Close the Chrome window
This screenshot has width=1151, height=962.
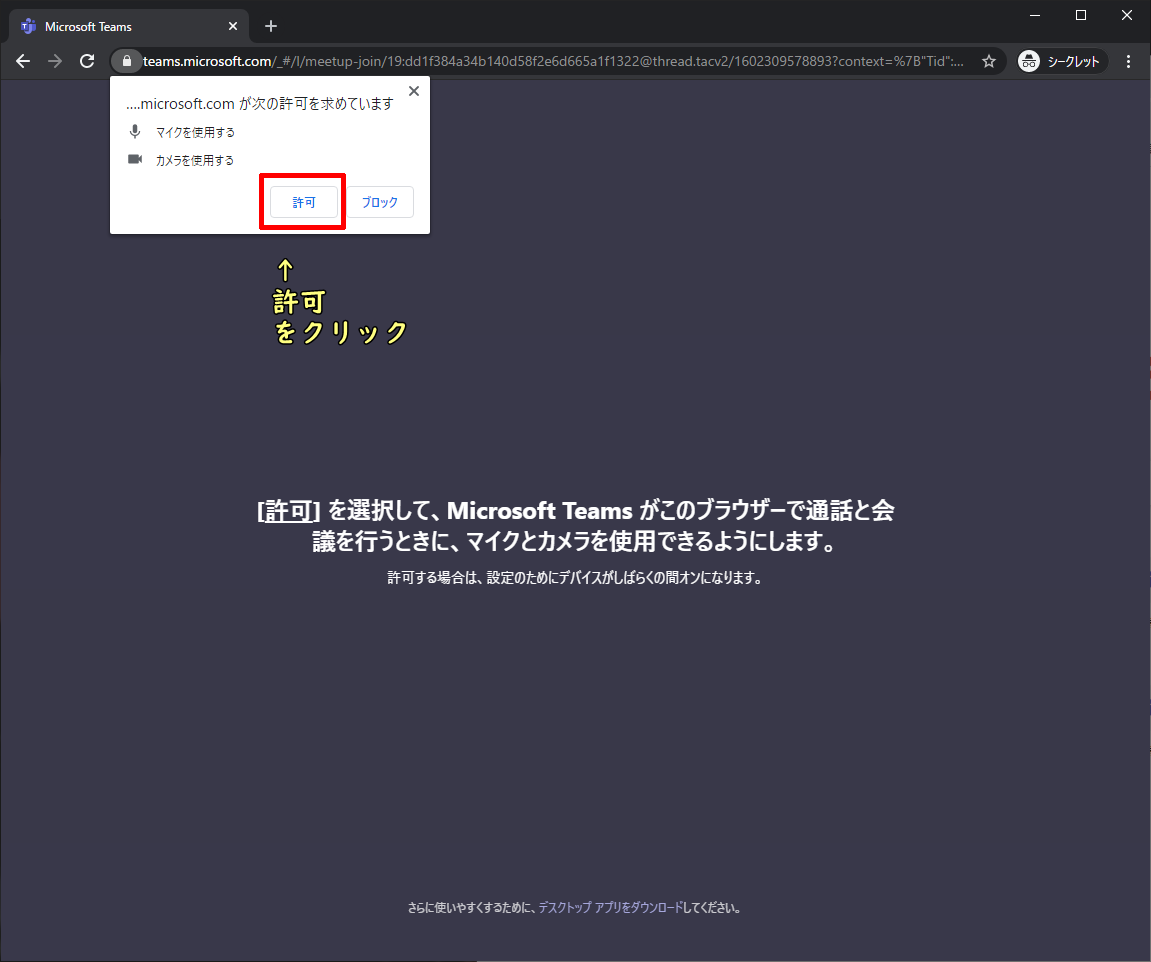(1127, 15)
